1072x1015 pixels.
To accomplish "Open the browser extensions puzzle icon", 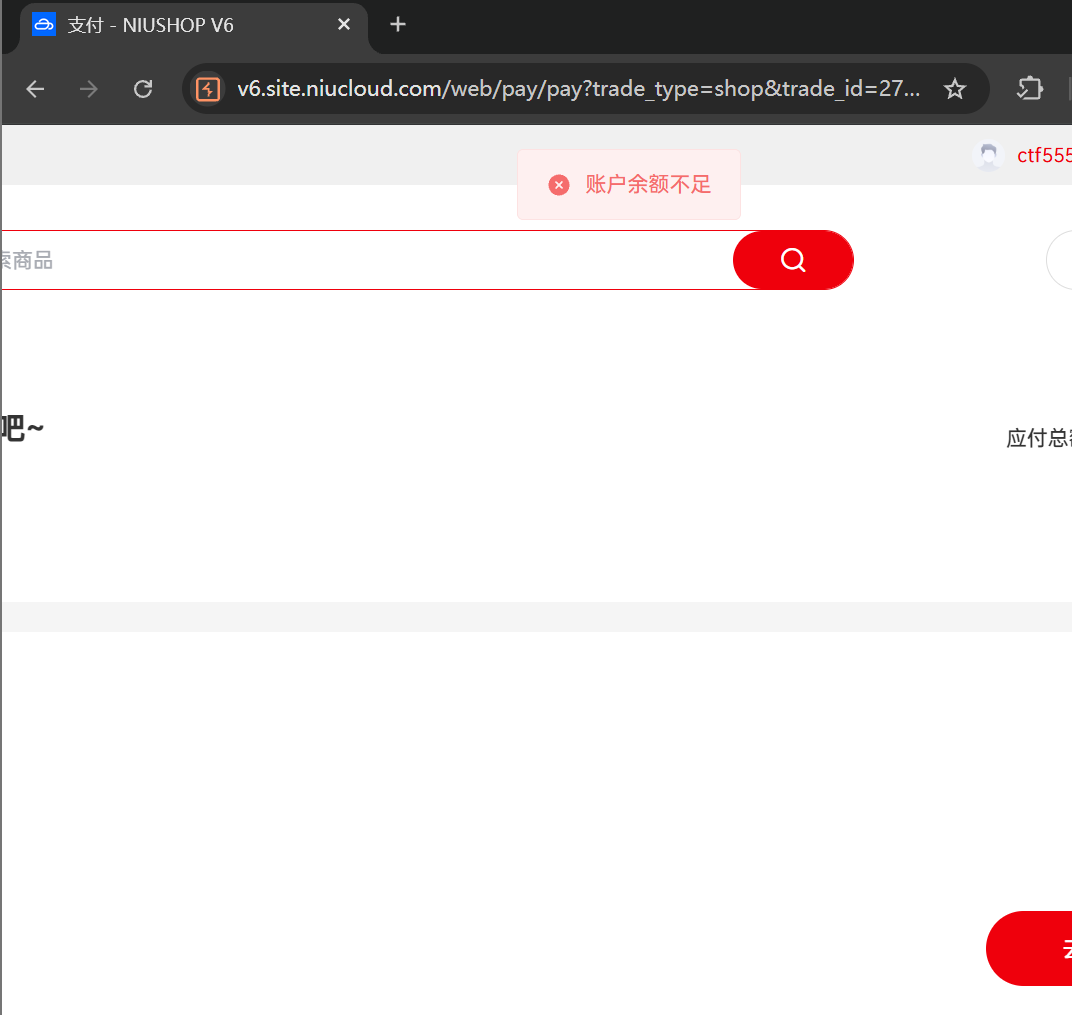I will 1030,89.
